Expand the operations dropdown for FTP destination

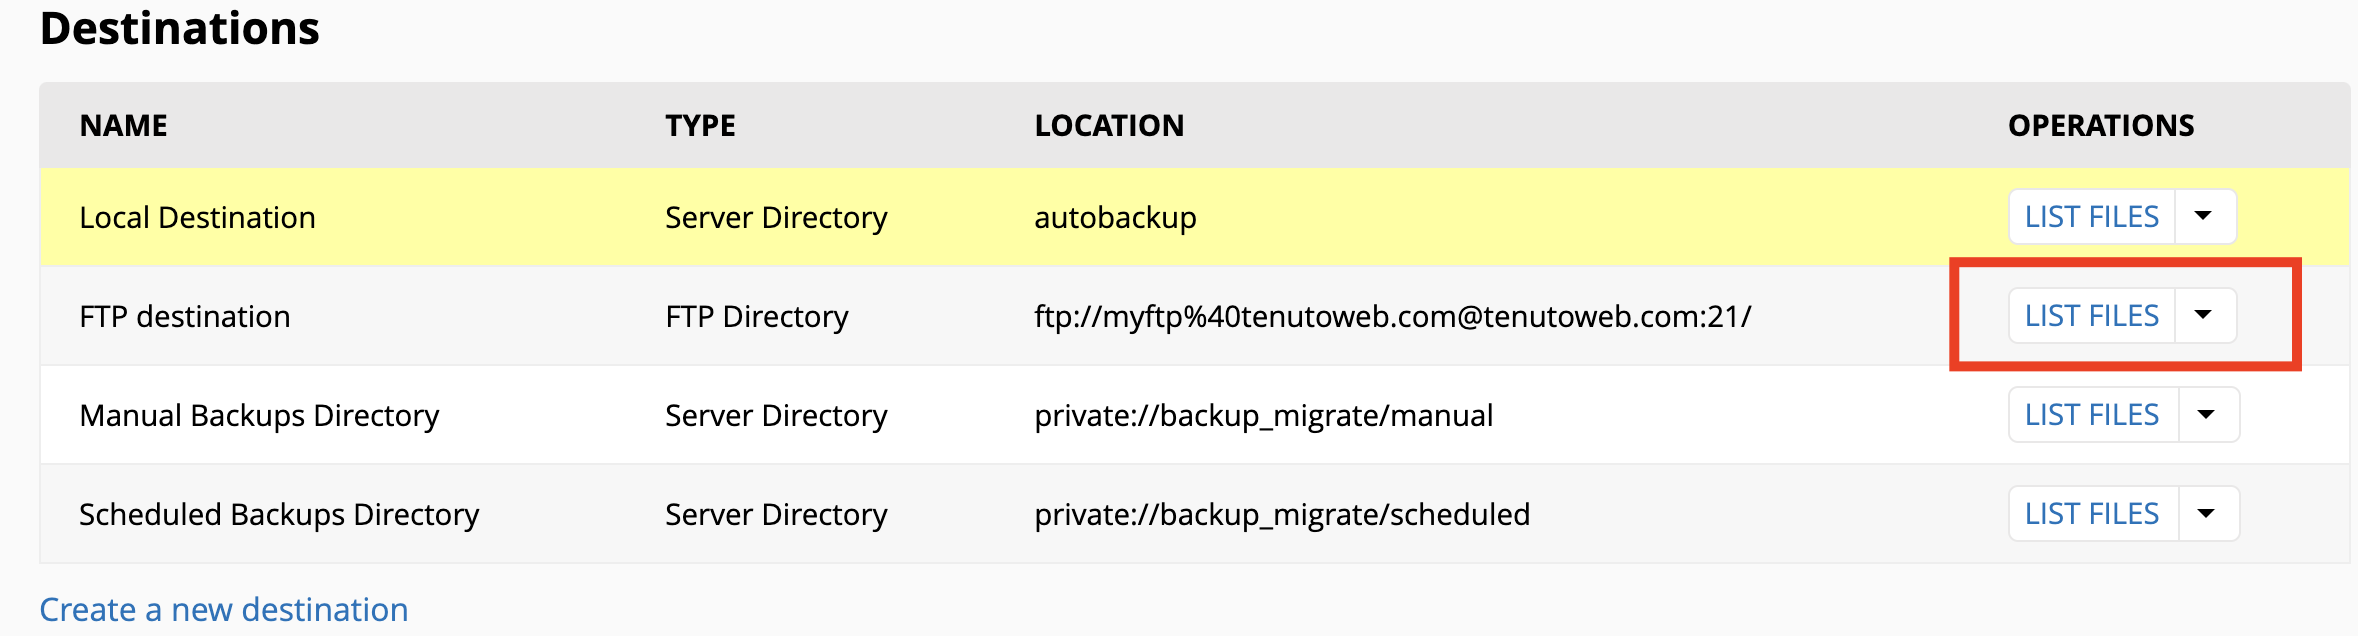pos(2204,315)
